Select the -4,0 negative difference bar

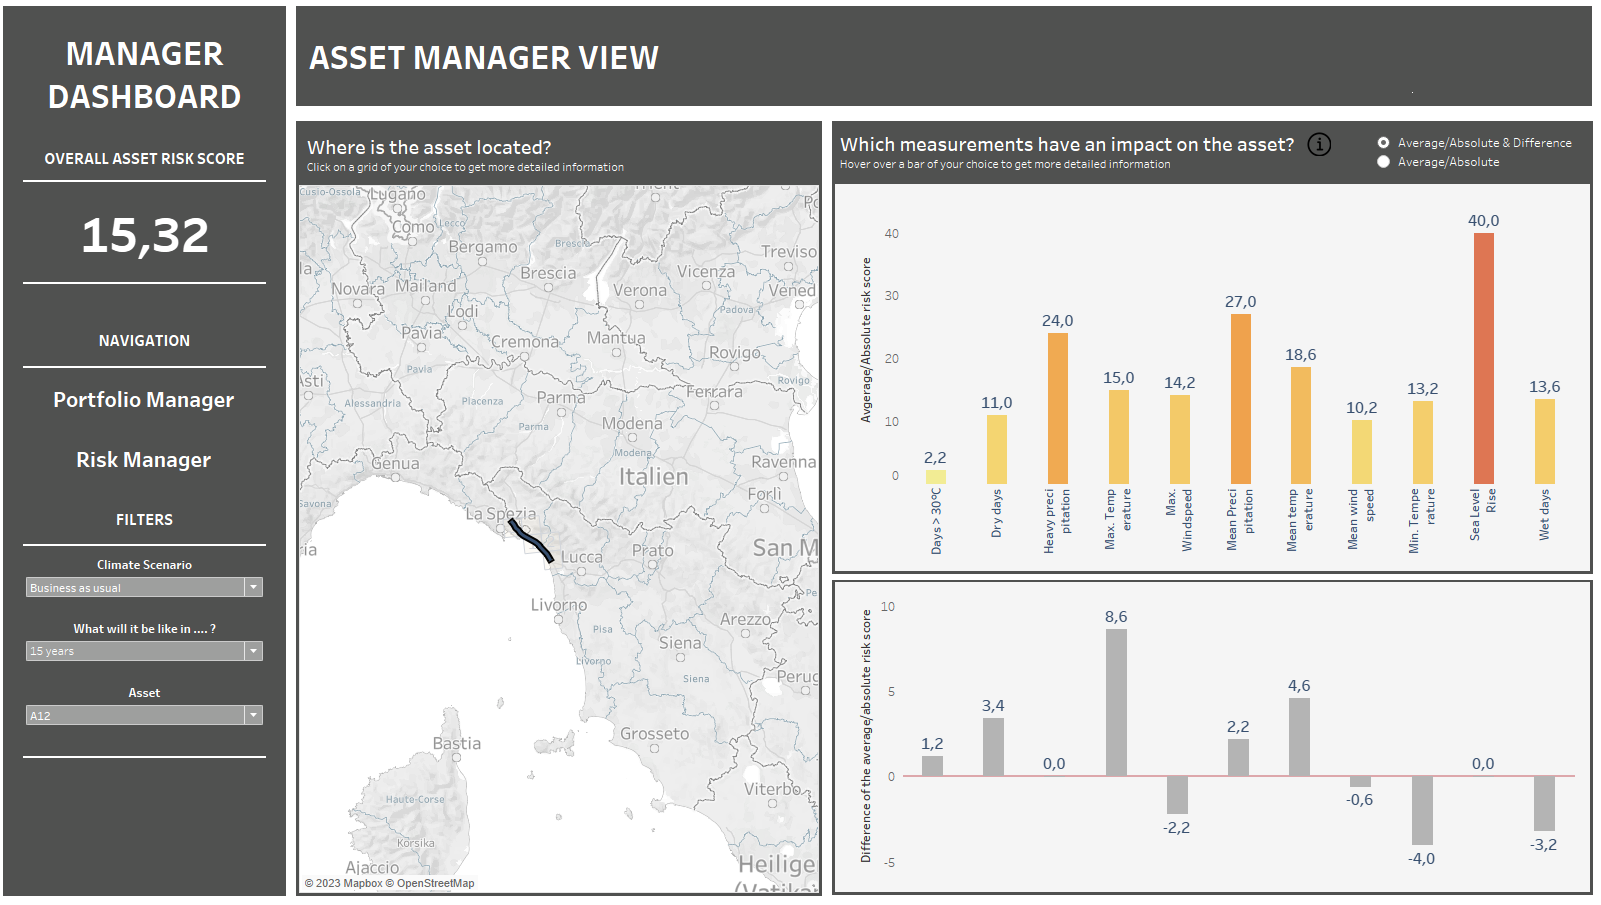point(1421,810)
